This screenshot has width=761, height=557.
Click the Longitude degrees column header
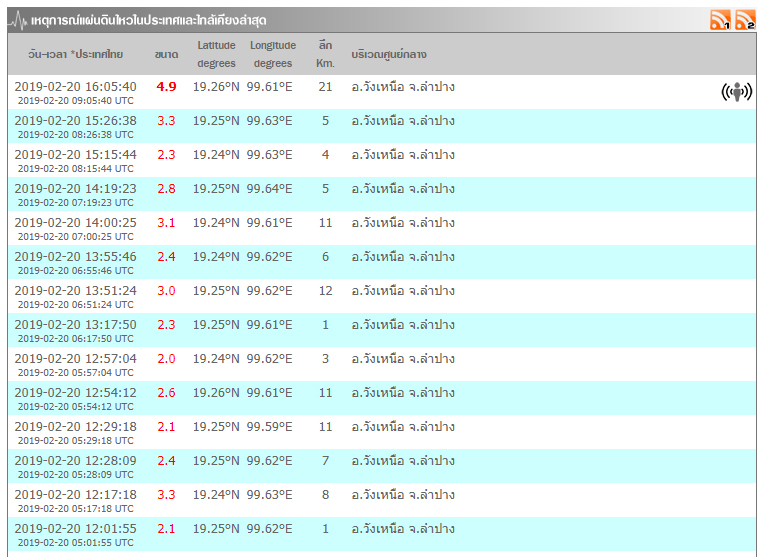pyautogui.click(x=272, y=54)
